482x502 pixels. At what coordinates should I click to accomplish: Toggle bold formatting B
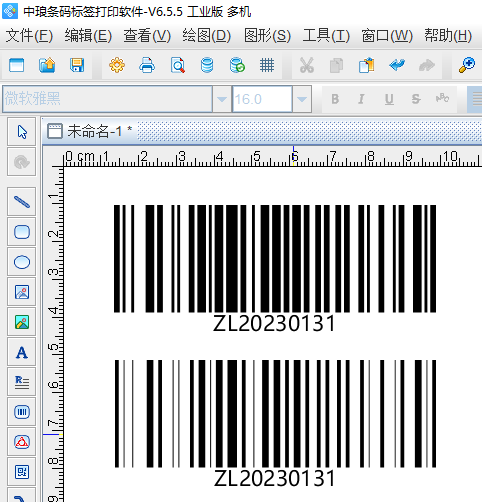click(335, 99)
